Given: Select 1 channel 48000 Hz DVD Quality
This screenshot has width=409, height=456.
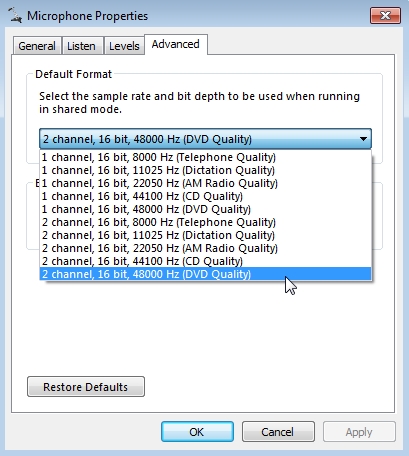Looking at the screenshot, I should [205, 209].
